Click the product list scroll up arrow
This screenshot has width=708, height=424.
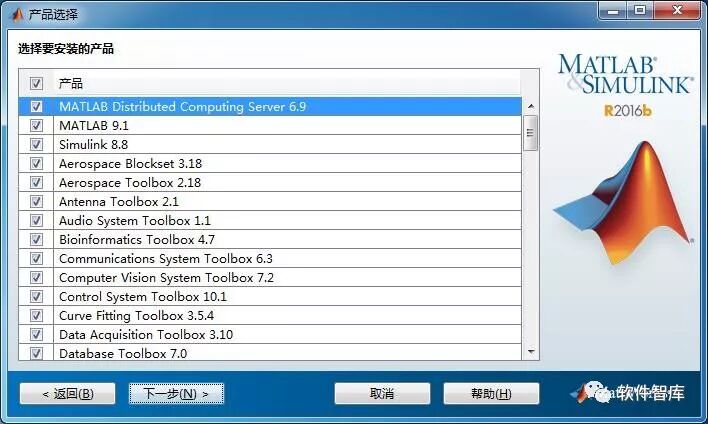pyautogui.click(x=531, y=107)
